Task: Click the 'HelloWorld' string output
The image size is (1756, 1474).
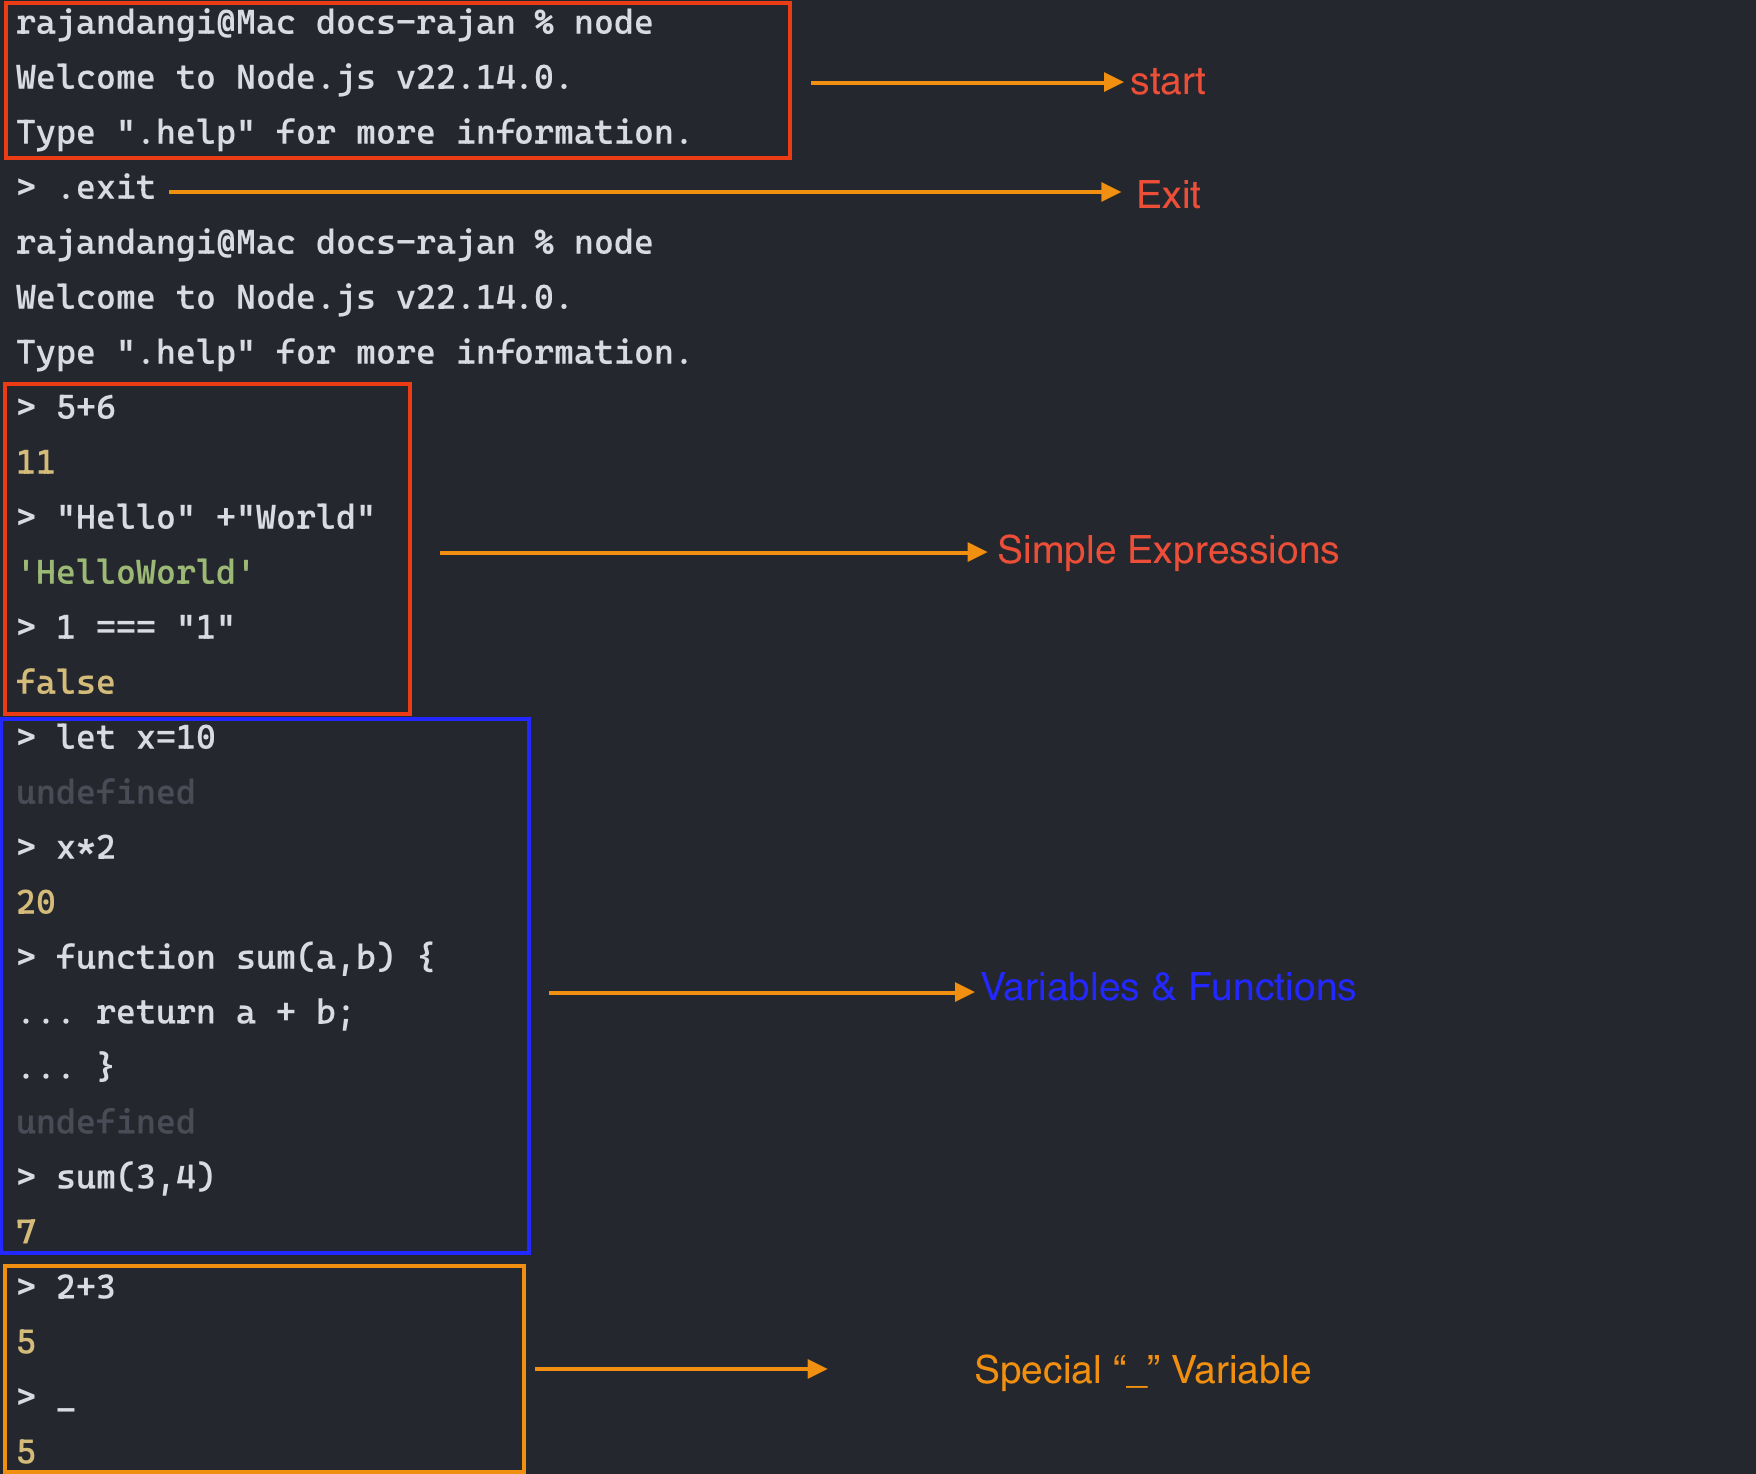Action: (135, 573)
